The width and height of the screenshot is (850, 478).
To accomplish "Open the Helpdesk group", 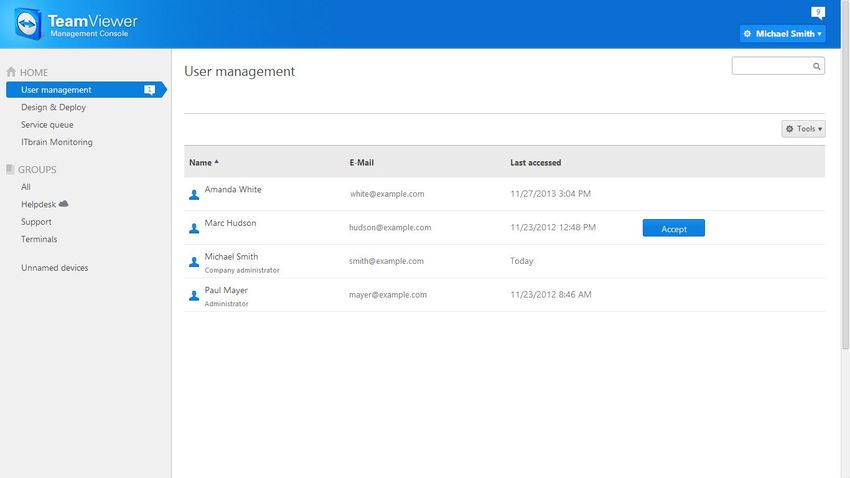I will tap(38, 204).
